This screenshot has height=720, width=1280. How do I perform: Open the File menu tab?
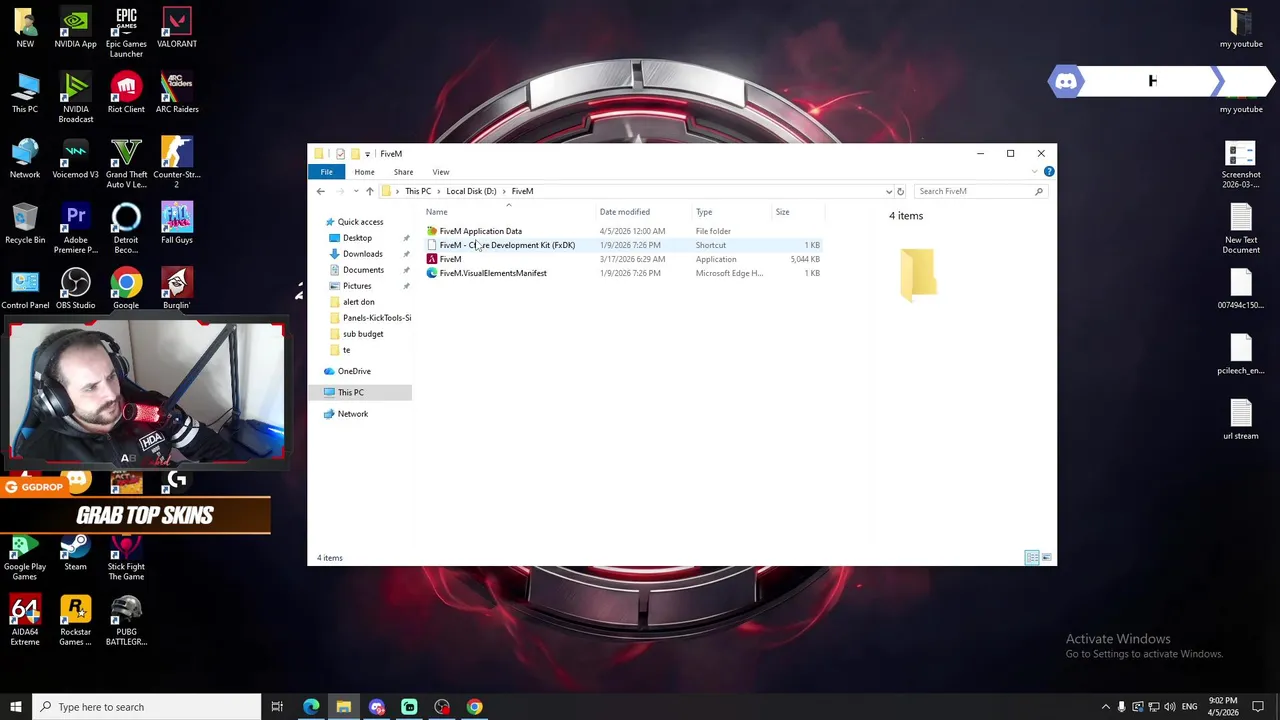(x=327, y=172)
